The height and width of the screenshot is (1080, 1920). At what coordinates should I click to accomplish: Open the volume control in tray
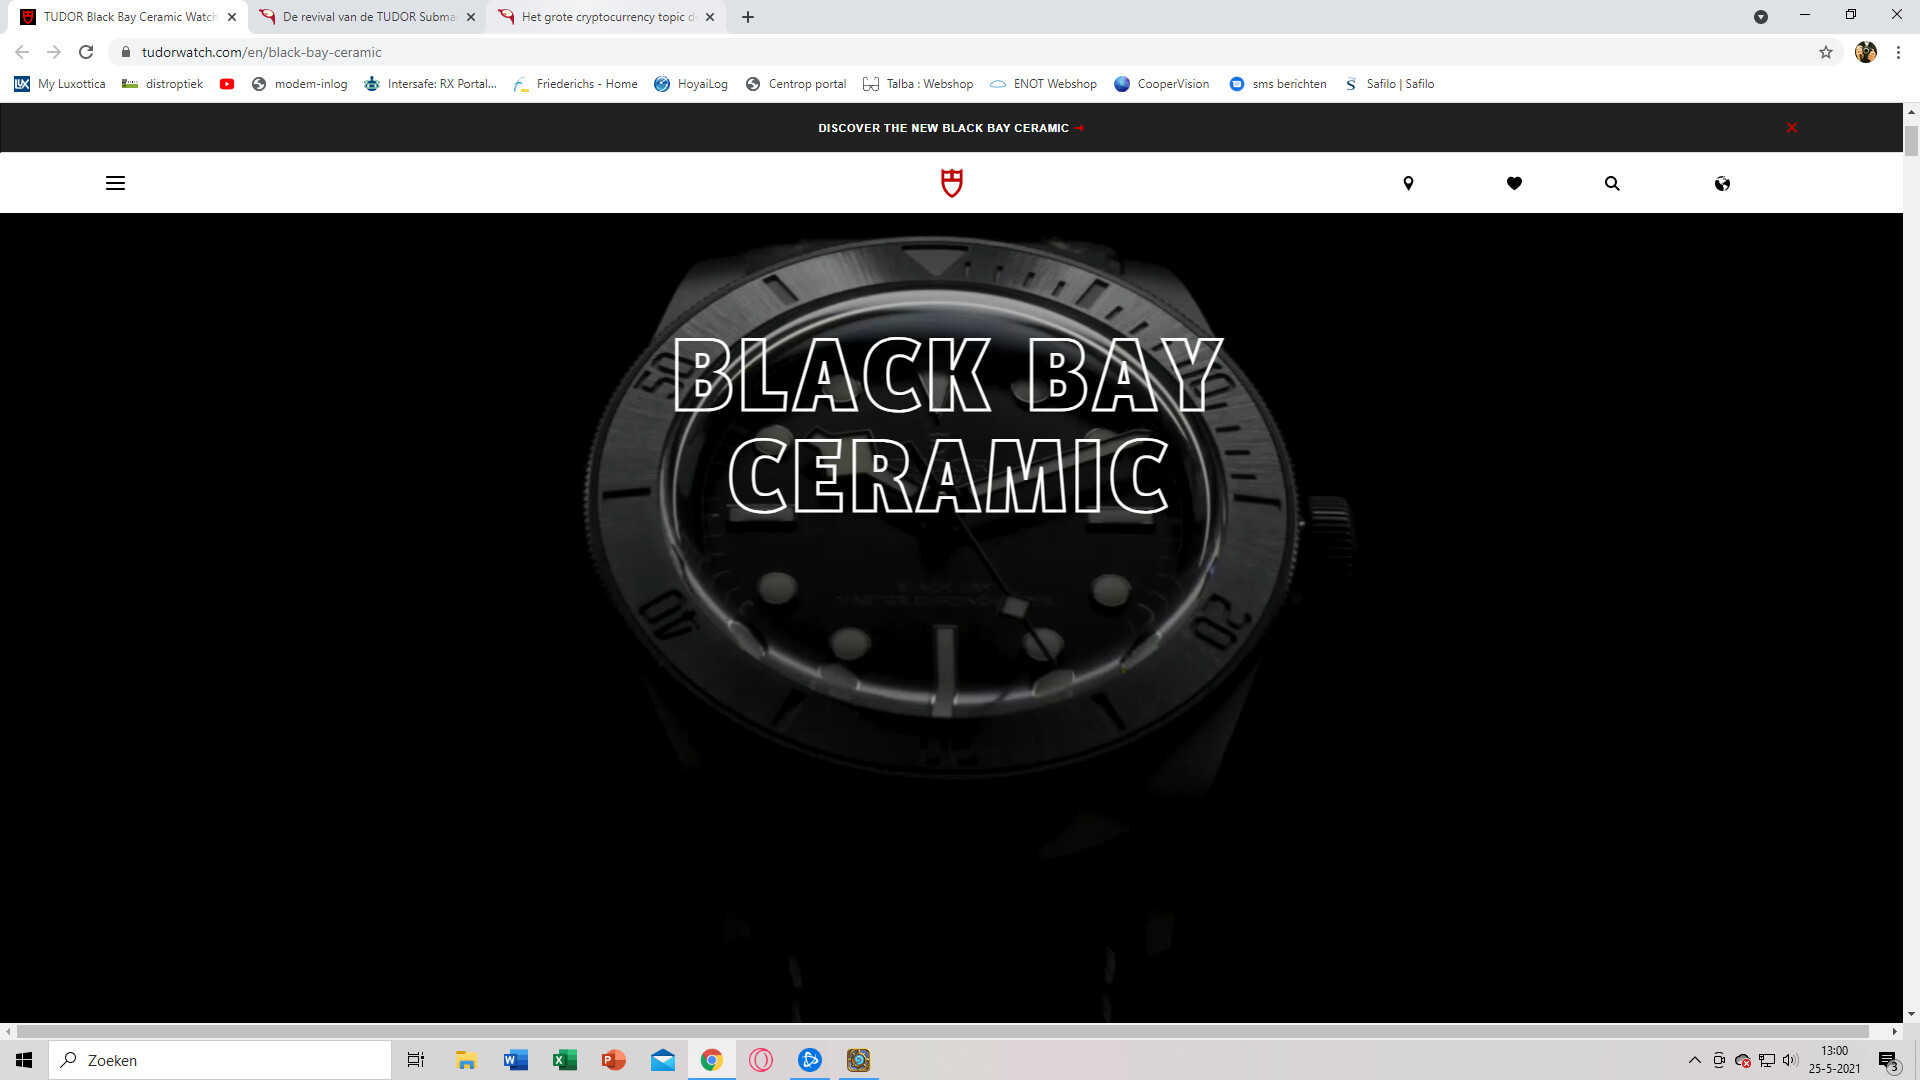1790,1060
